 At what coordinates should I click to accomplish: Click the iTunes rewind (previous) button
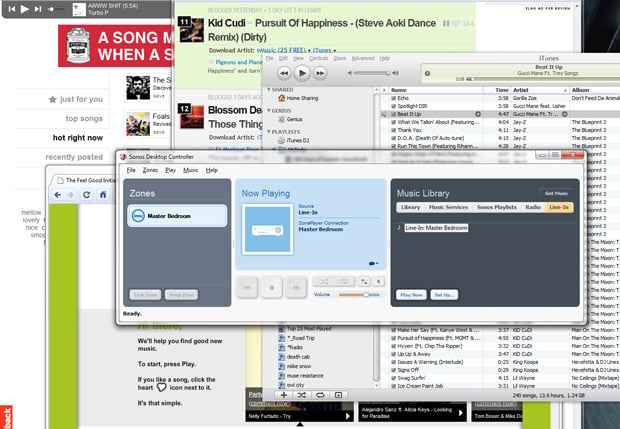(284, 73)
